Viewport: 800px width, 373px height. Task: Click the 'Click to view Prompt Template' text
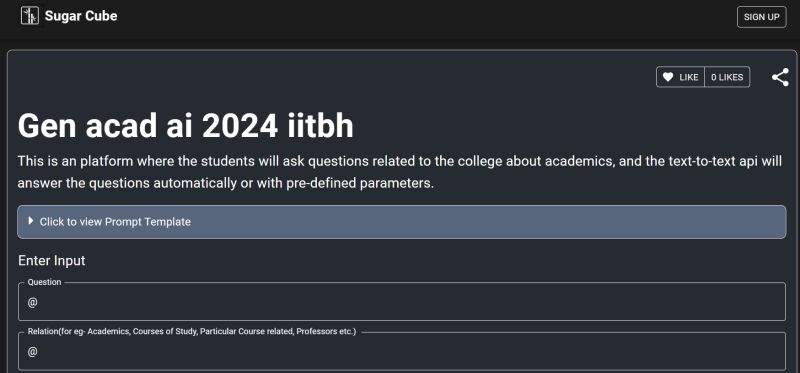(115, 221)
